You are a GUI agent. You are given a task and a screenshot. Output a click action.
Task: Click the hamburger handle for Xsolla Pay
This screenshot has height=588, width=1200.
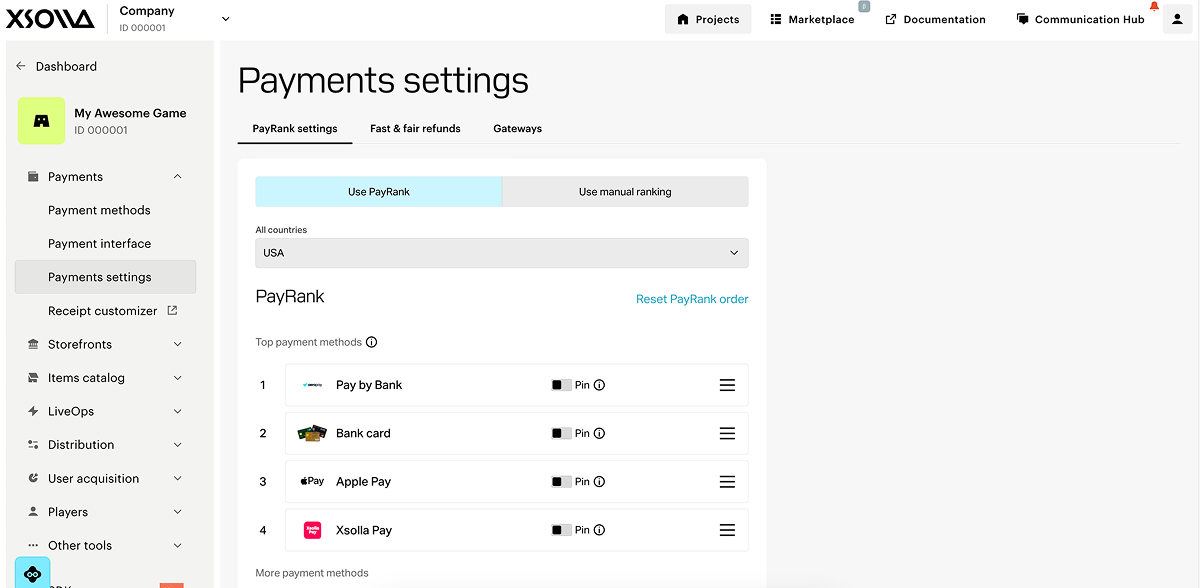point(727,530)
